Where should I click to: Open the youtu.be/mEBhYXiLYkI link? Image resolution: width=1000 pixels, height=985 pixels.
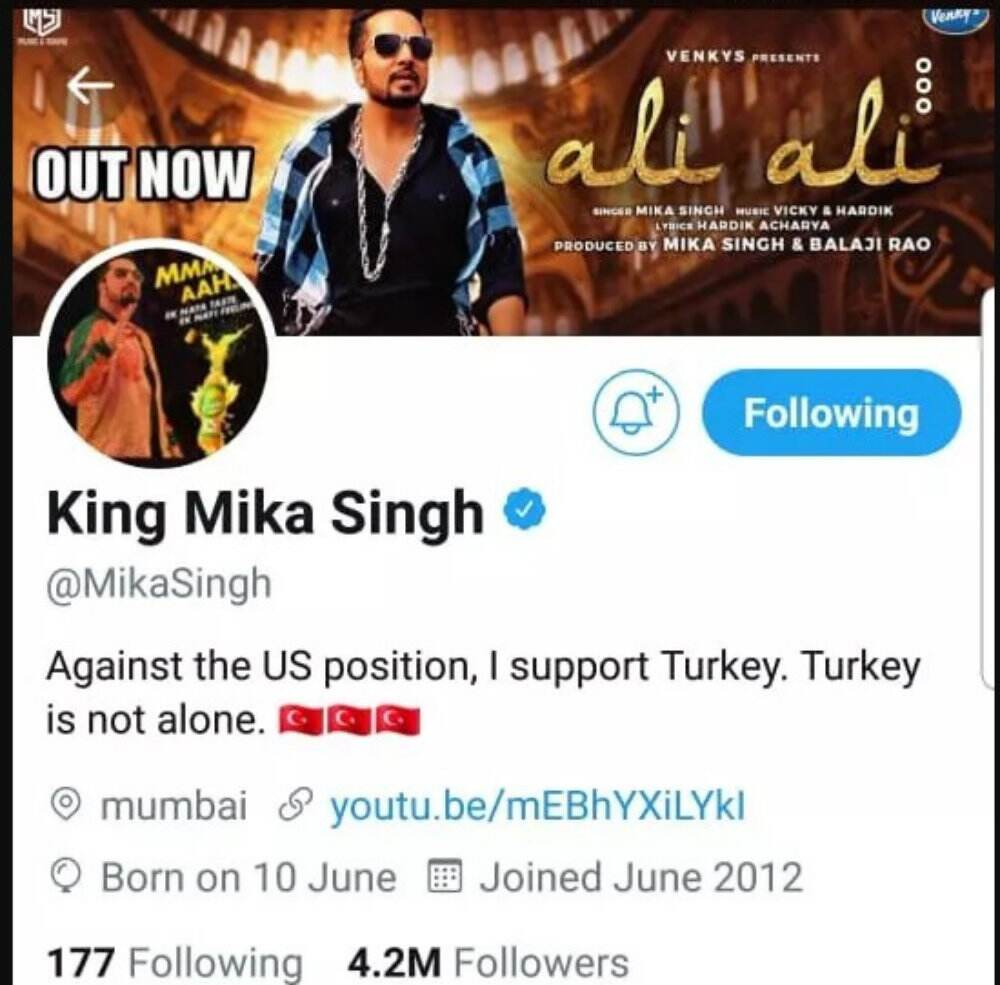(537, 806)
